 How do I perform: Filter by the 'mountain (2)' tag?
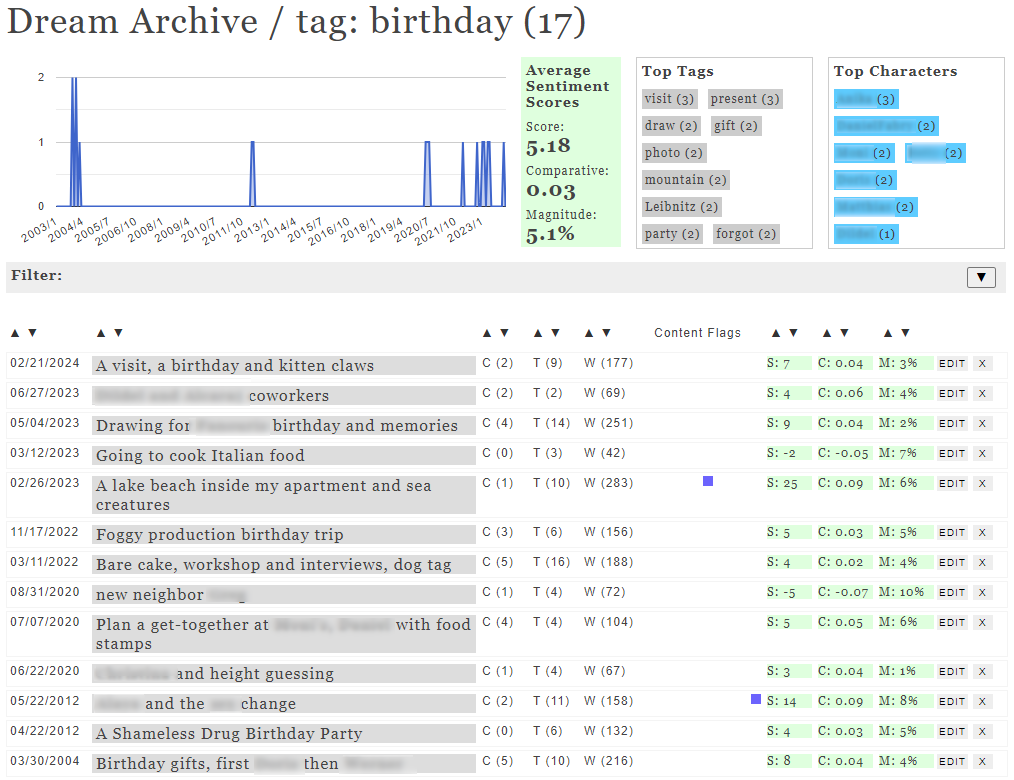[685, 180]
